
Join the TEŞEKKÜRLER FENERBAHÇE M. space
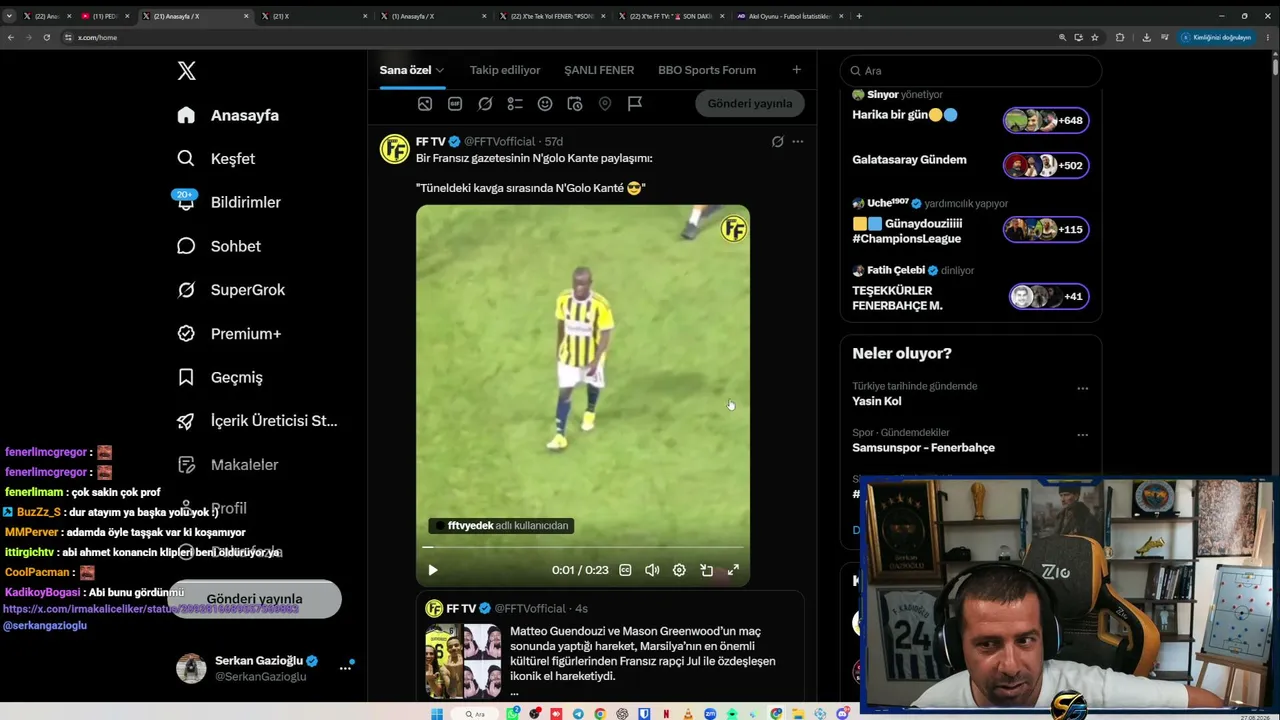coord(1049,297)
